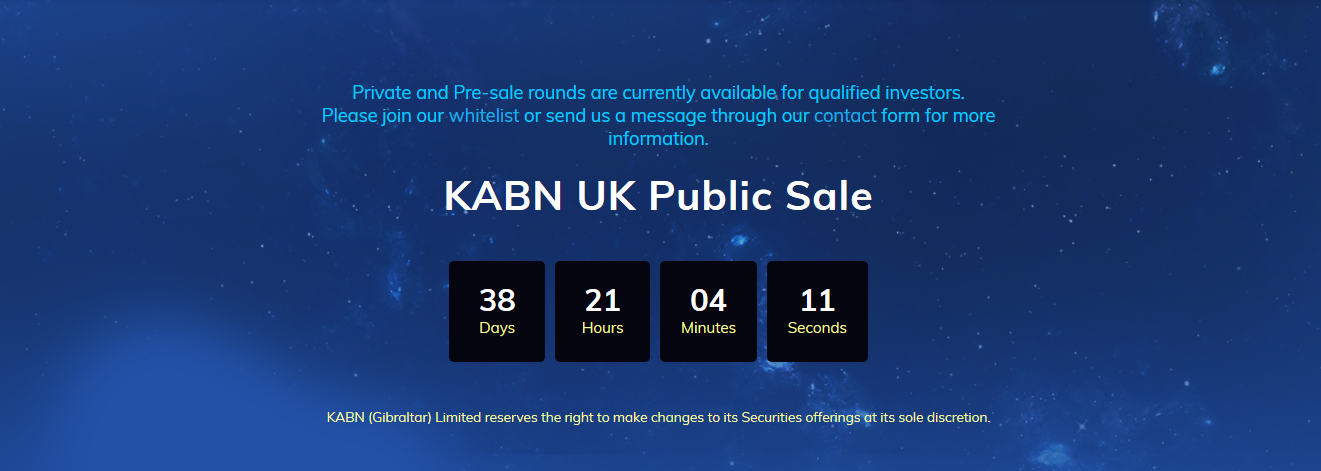Click the Hours label under 21
This screenshot has height=471, width=1321.
pyautogui.click(x=603, y=328)
